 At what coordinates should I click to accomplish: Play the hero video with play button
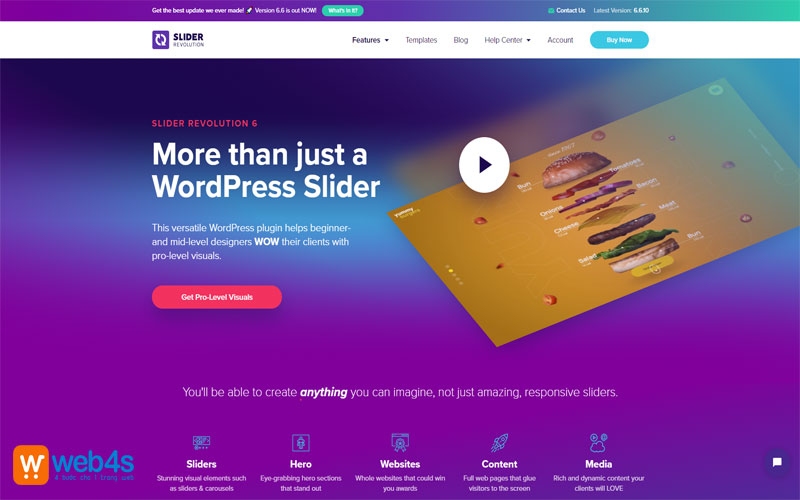[484, 164]
